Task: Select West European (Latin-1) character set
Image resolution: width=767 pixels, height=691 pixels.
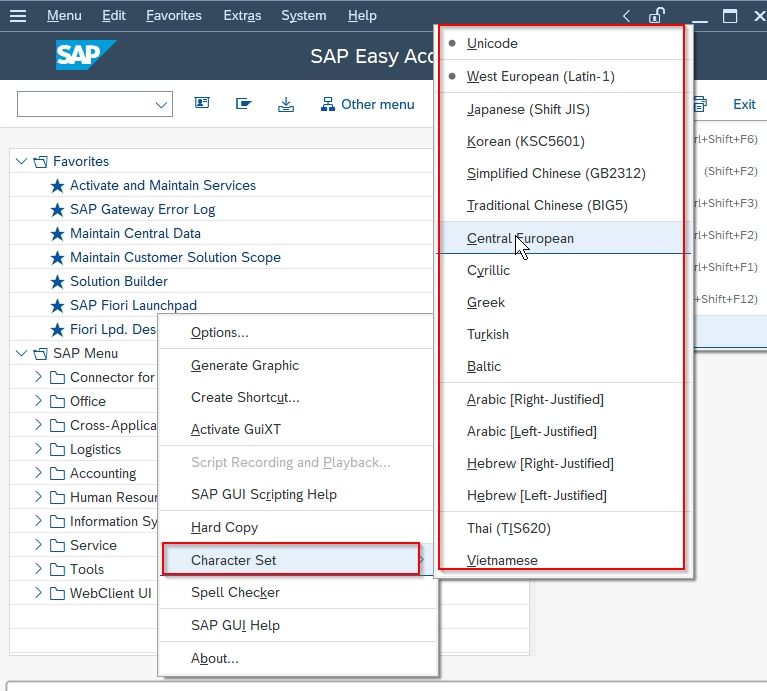Action: click(562, 76)
